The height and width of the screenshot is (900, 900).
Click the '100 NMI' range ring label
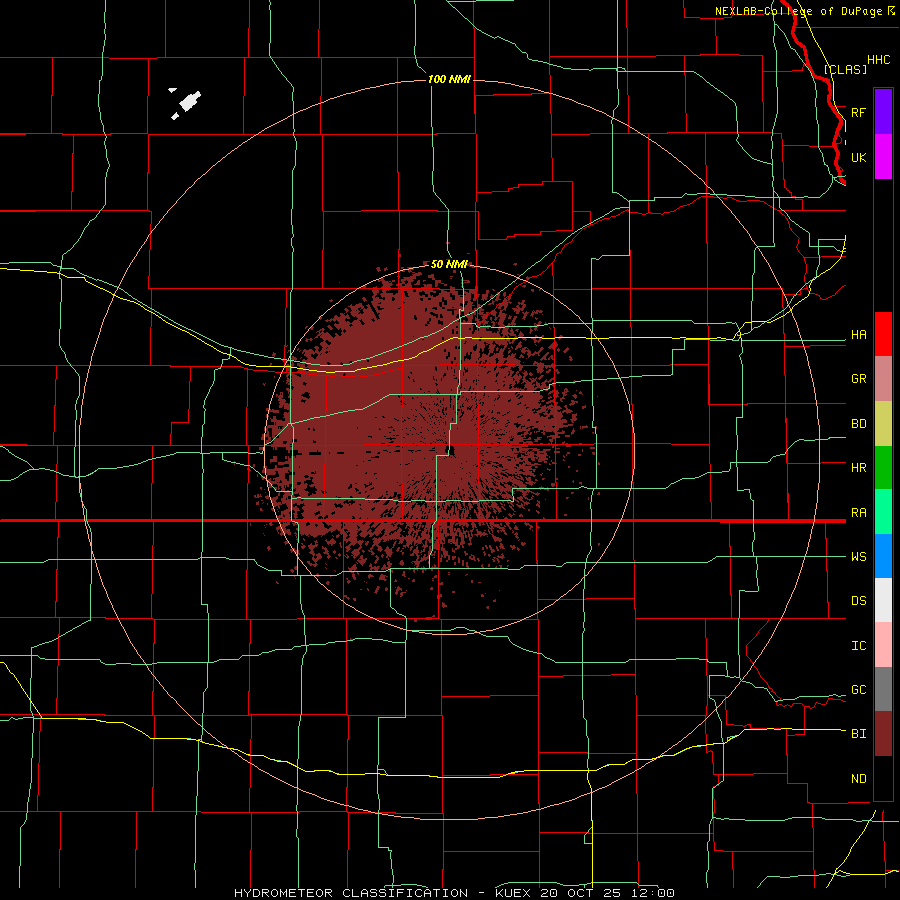click(449, 79)
